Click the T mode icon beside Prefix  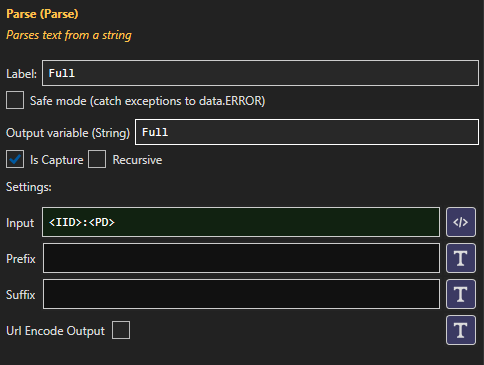461,258
